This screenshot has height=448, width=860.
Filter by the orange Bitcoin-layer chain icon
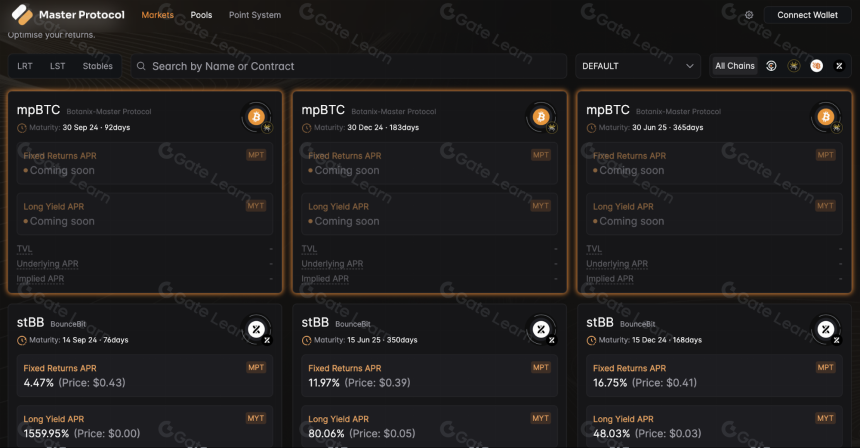[816, 66]
